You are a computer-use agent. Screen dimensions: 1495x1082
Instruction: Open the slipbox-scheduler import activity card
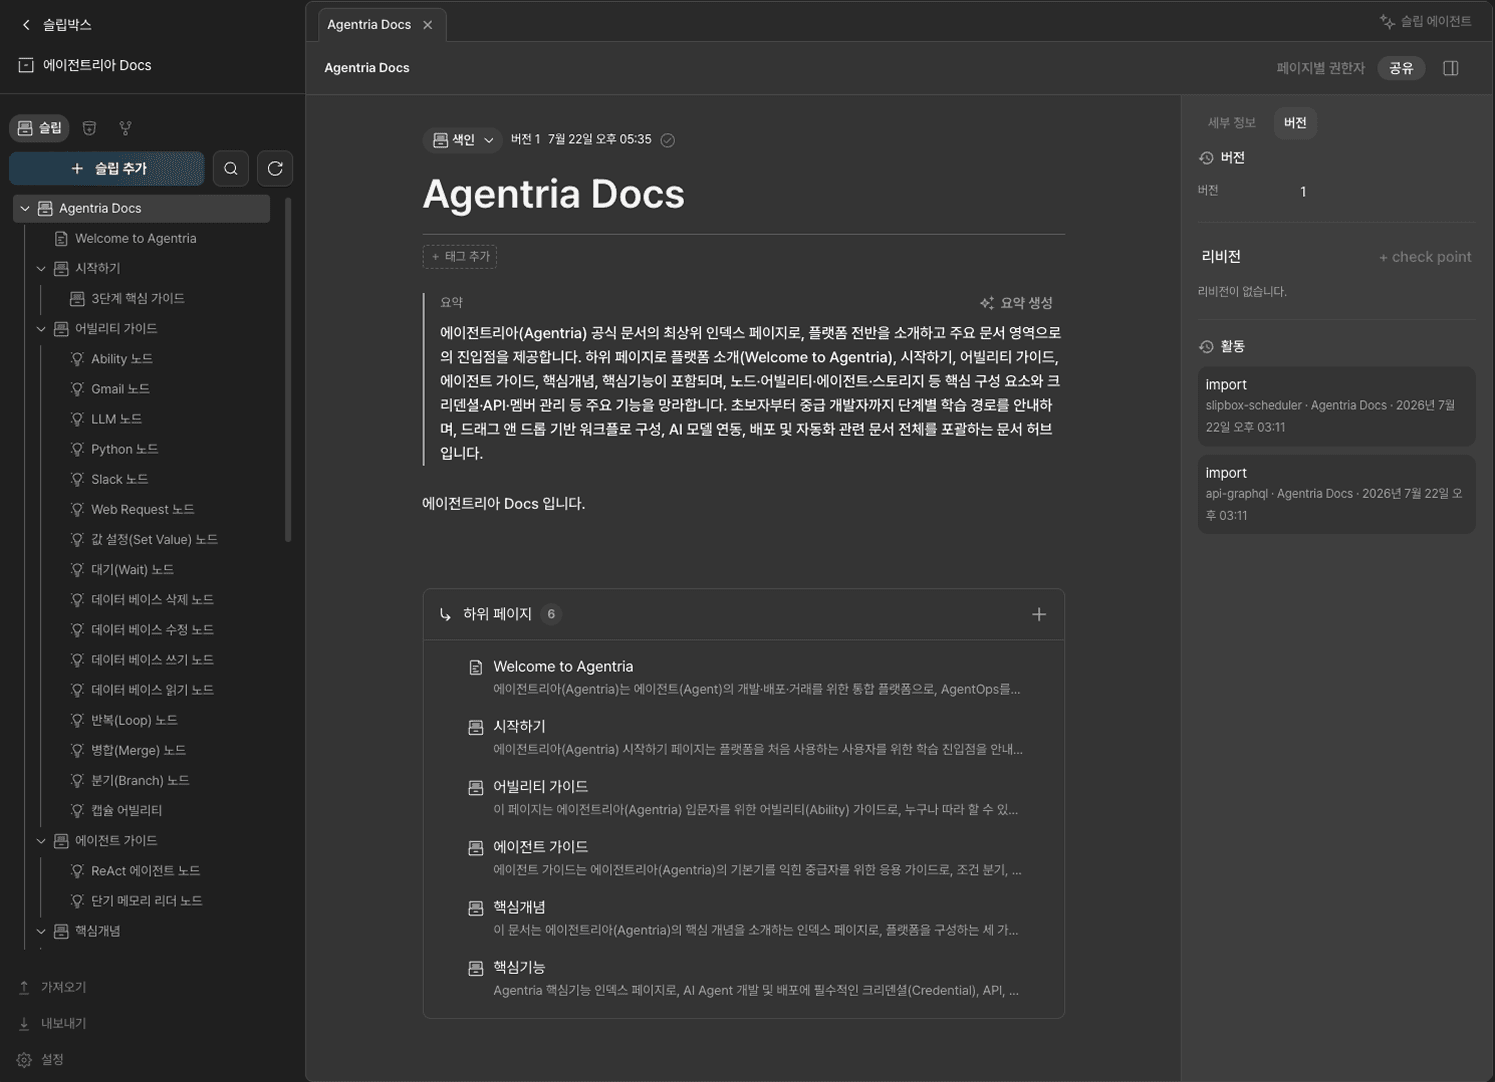pos(1336,406)
